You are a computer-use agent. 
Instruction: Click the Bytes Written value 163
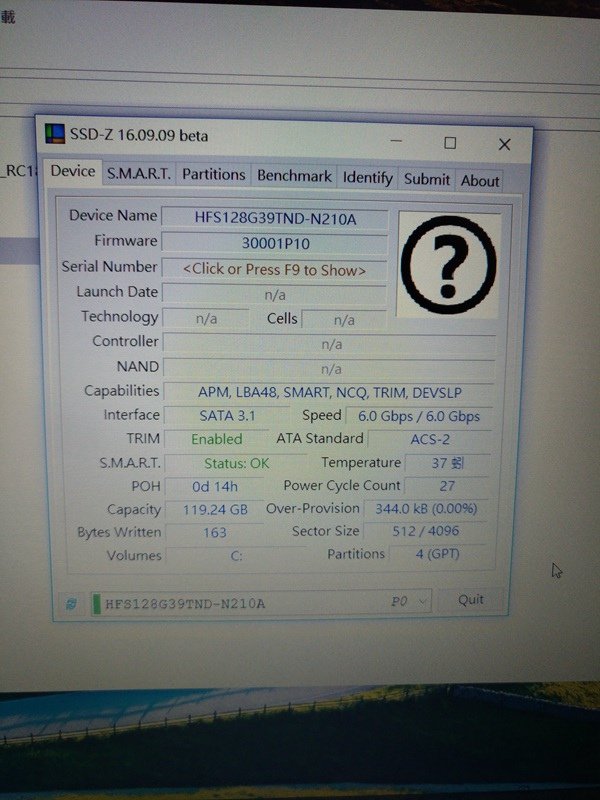coord(215,533)
